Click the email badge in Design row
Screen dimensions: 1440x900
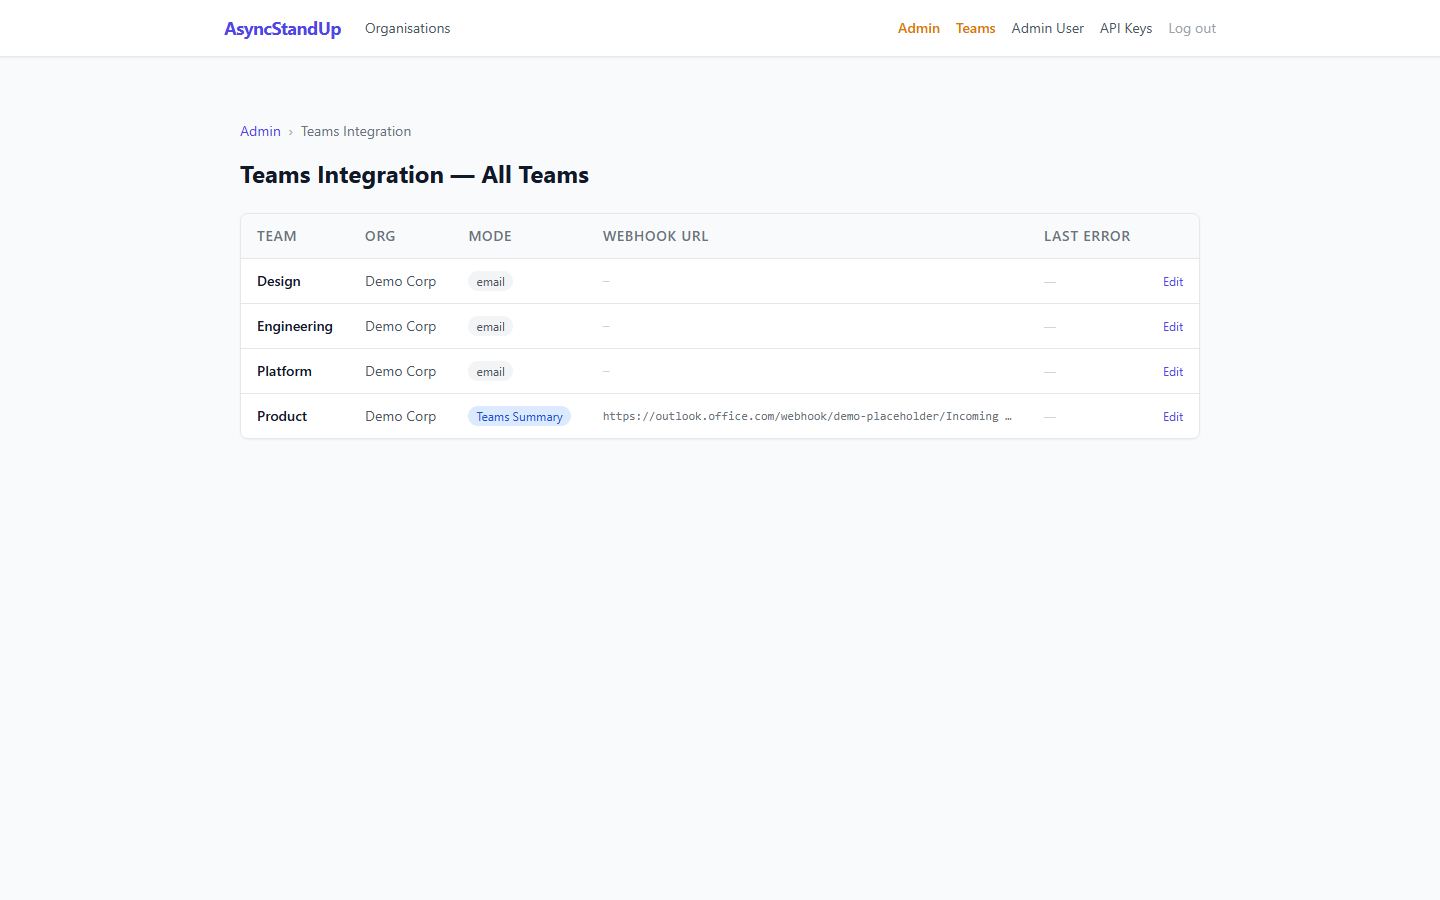point(490,282)
